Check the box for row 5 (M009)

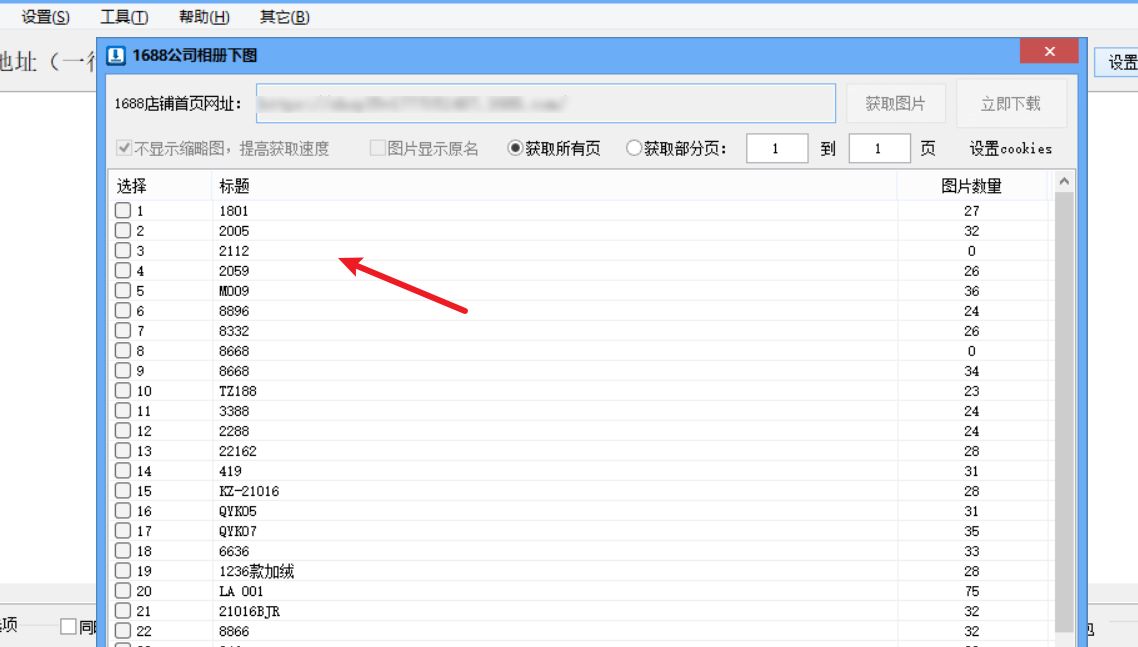coord(123,290)
